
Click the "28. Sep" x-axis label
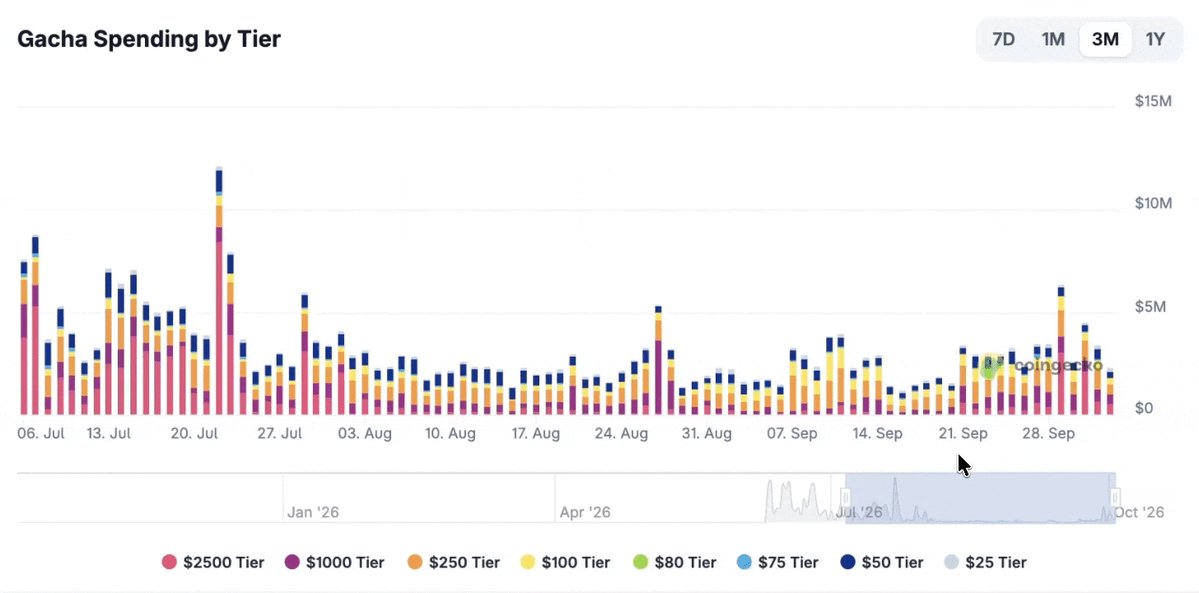coord(1048,434)
